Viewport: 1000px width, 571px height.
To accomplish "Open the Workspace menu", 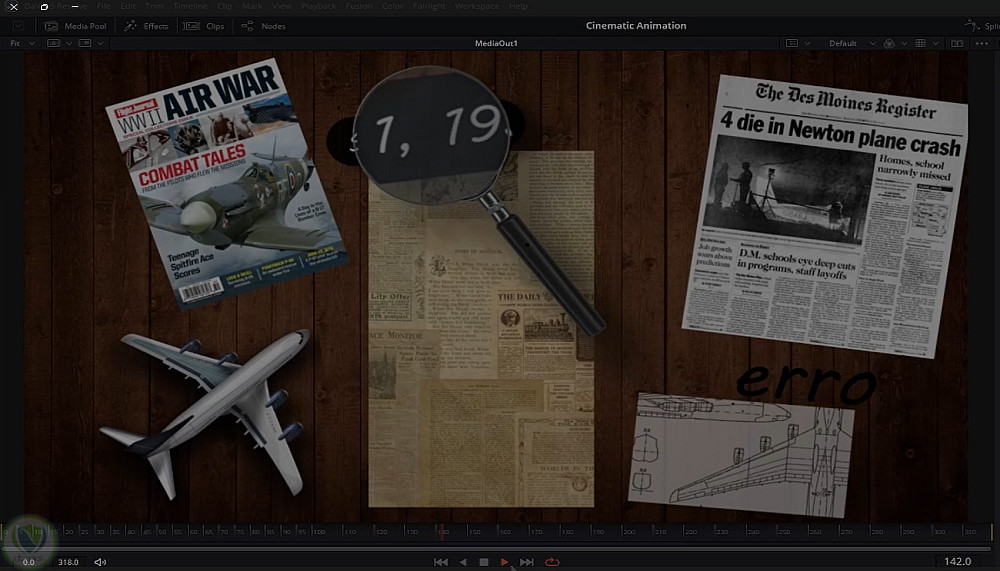I will [477, 6].
